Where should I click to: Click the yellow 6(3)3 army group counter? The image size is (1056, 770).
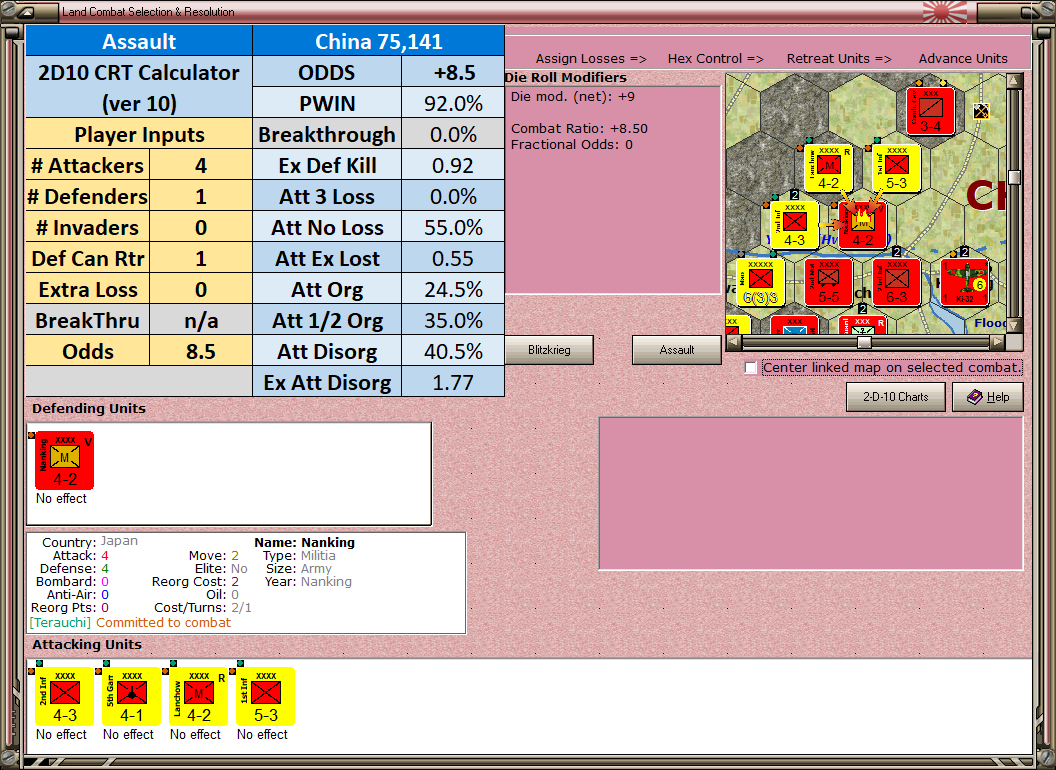760,282
